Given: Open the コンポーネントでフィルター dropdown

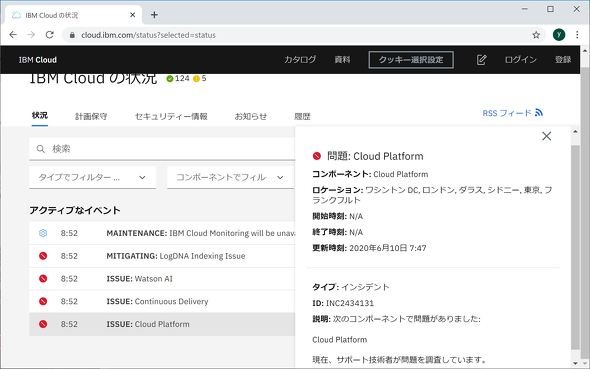Looking at the screenshot, I should pyautogui.click(x=231, y=177).
